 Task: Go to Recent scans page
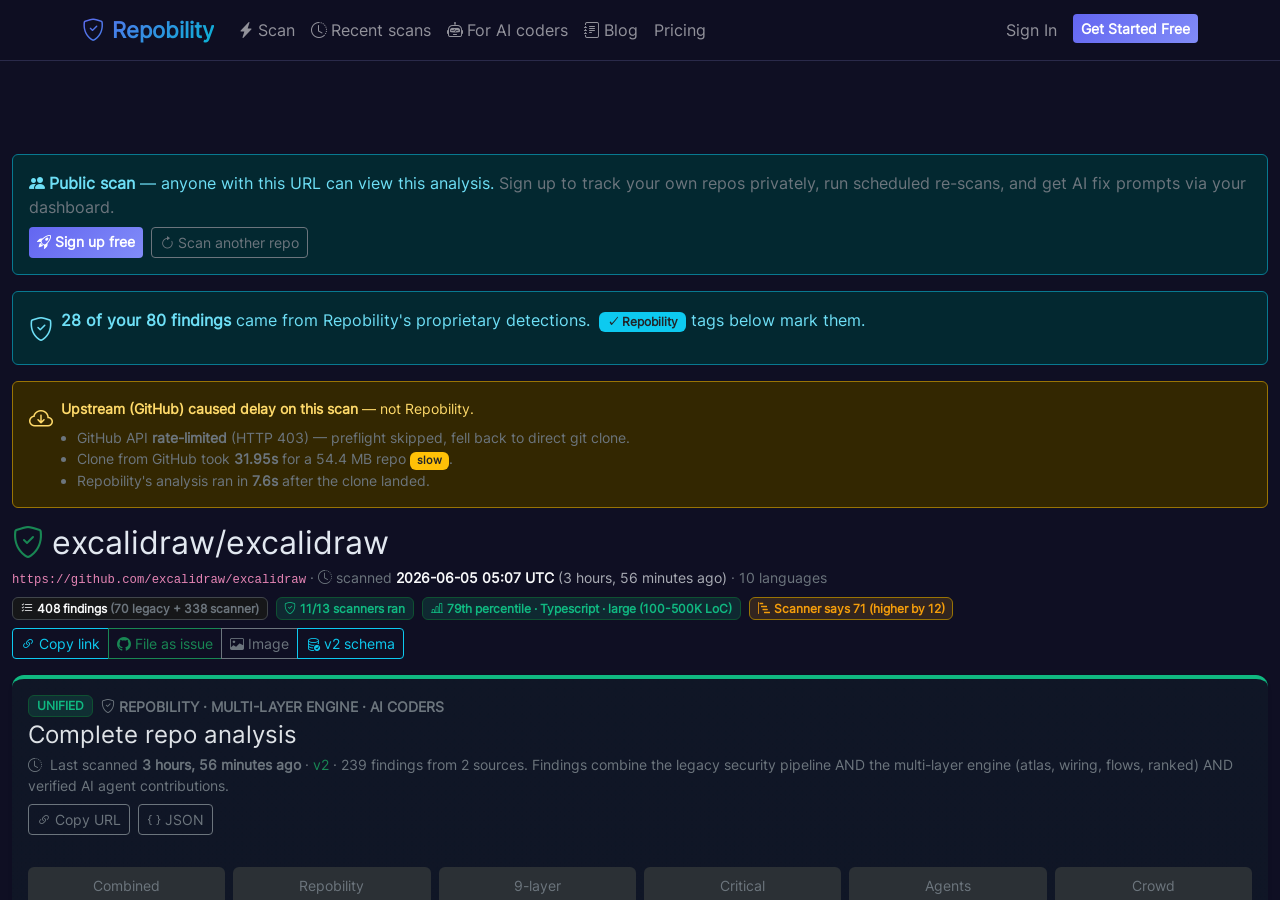(x=371, y=30)
